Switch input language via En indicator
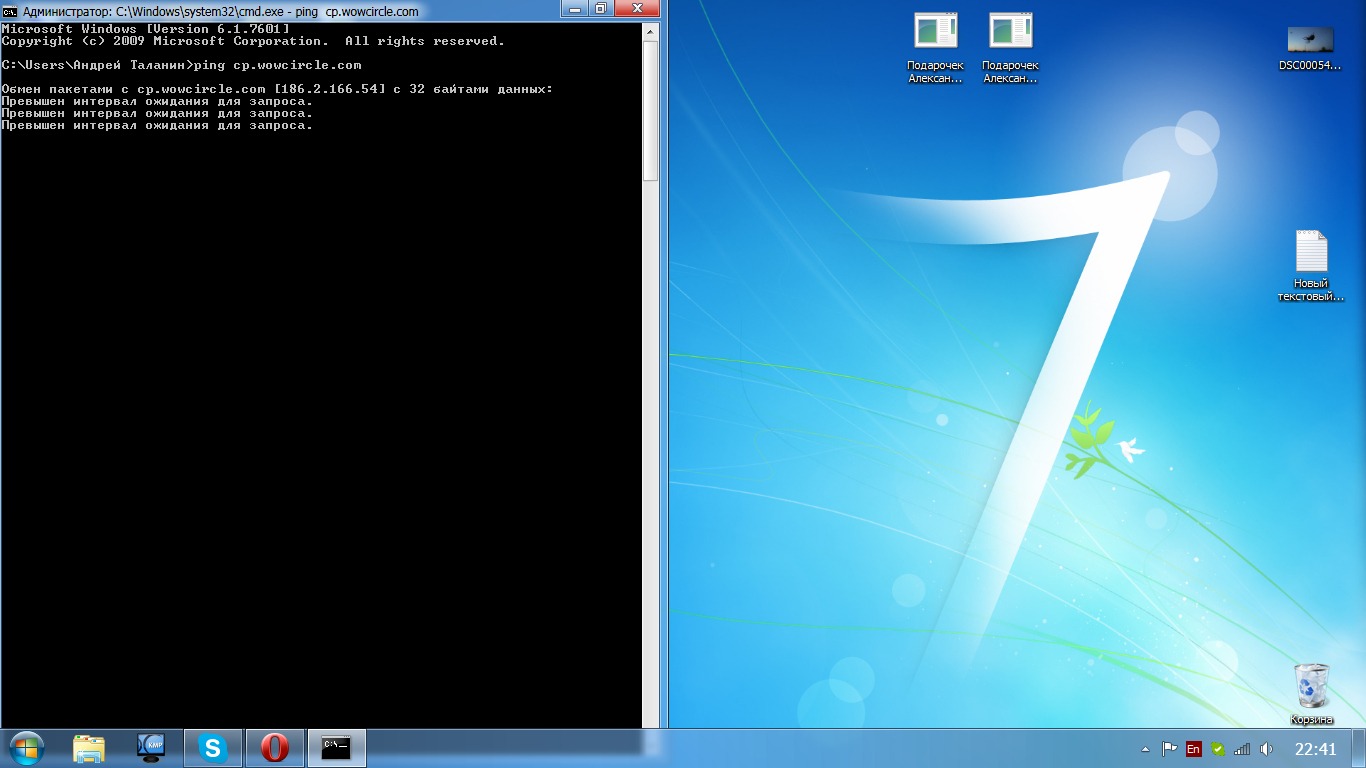The height and width of the screenshot is (768, 1366). [x=1193, y=749]
